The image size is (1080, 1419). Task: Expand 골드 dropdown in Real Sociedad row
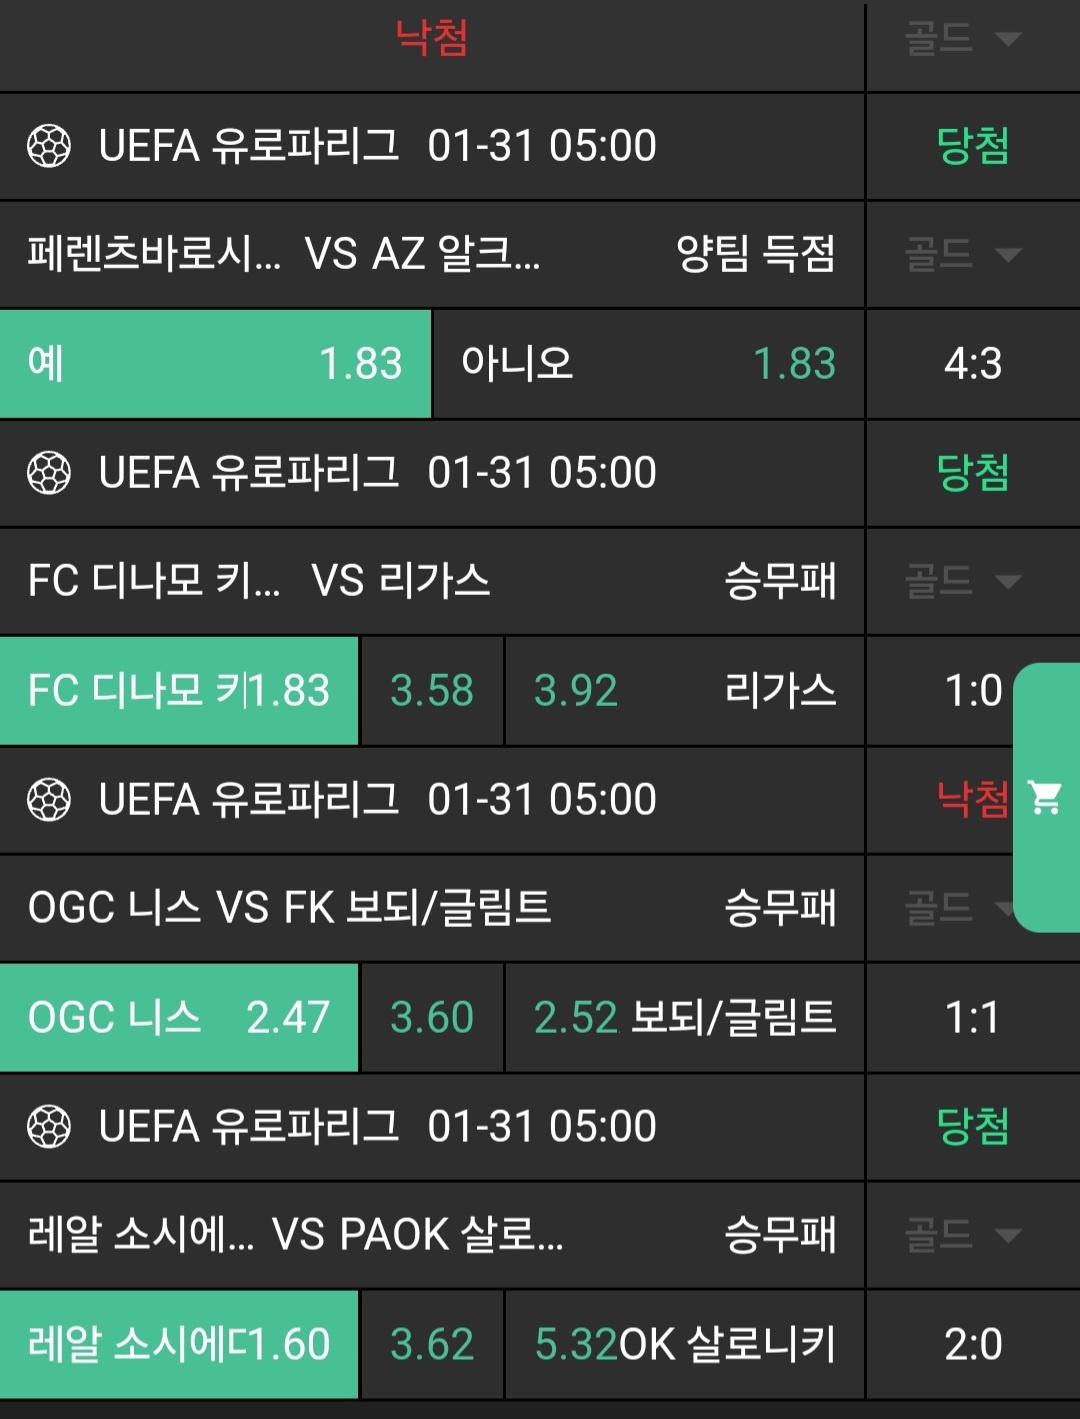[962, 1235]
